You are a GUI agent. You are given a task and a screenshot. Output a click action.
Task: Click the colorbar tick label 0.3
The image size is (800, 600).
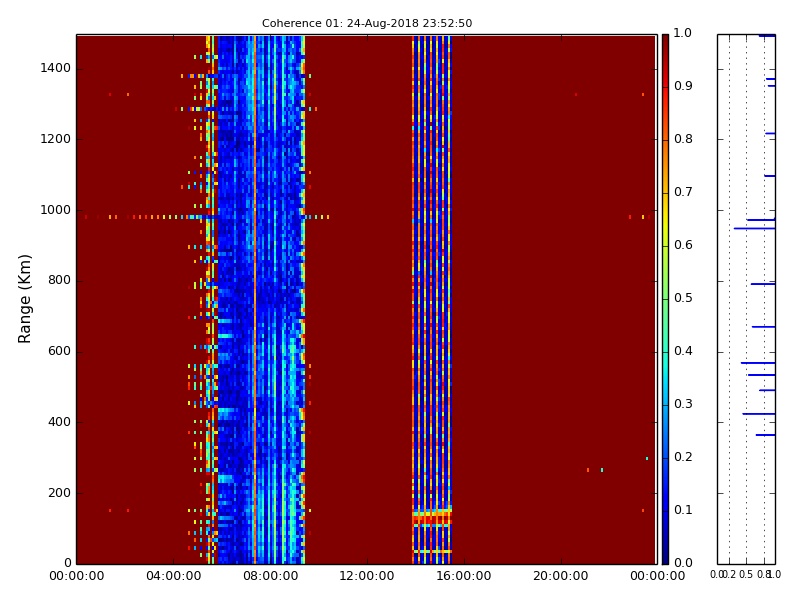[683, 405]
